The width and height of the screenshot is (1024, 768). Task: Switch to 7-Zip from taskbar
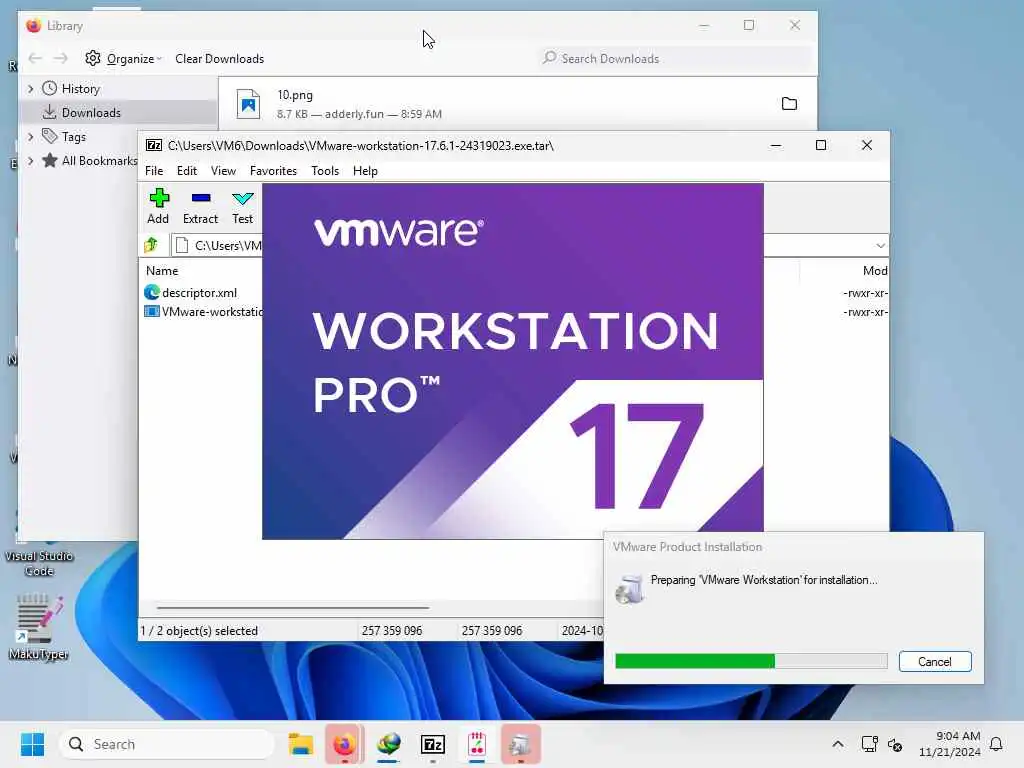click(432, 744)
